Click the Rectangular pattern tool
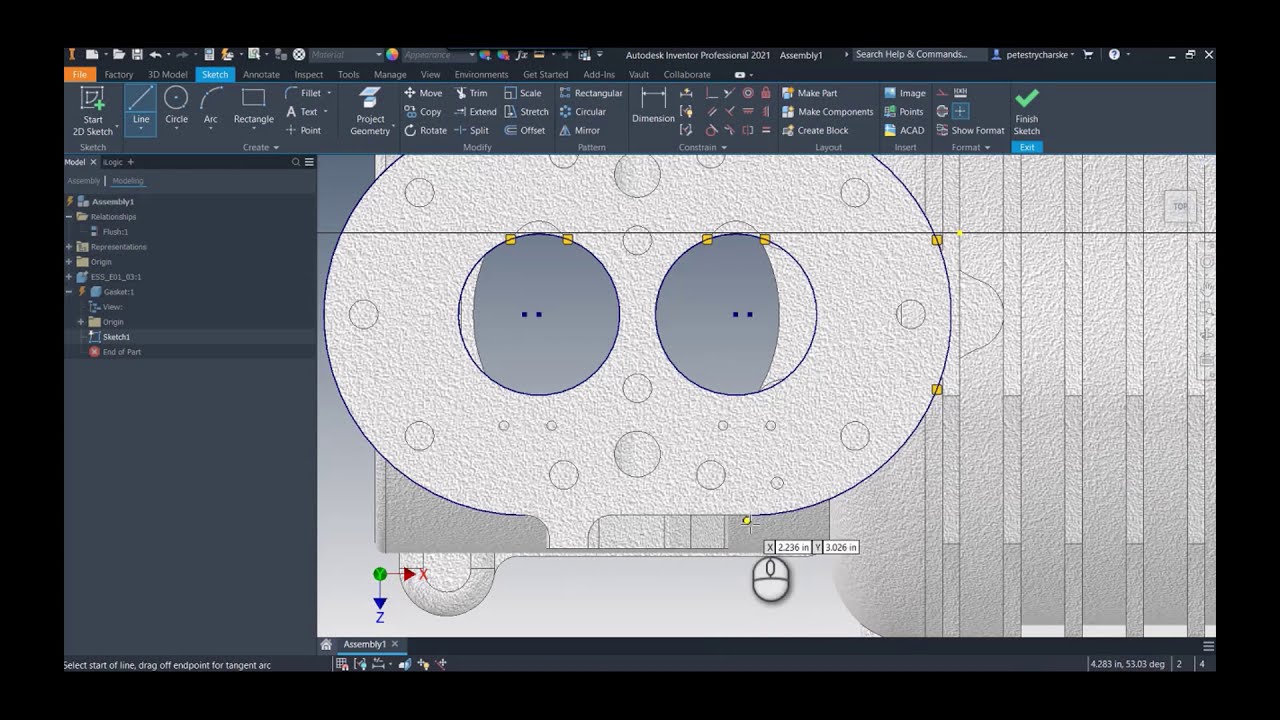 tap(590, 93)
